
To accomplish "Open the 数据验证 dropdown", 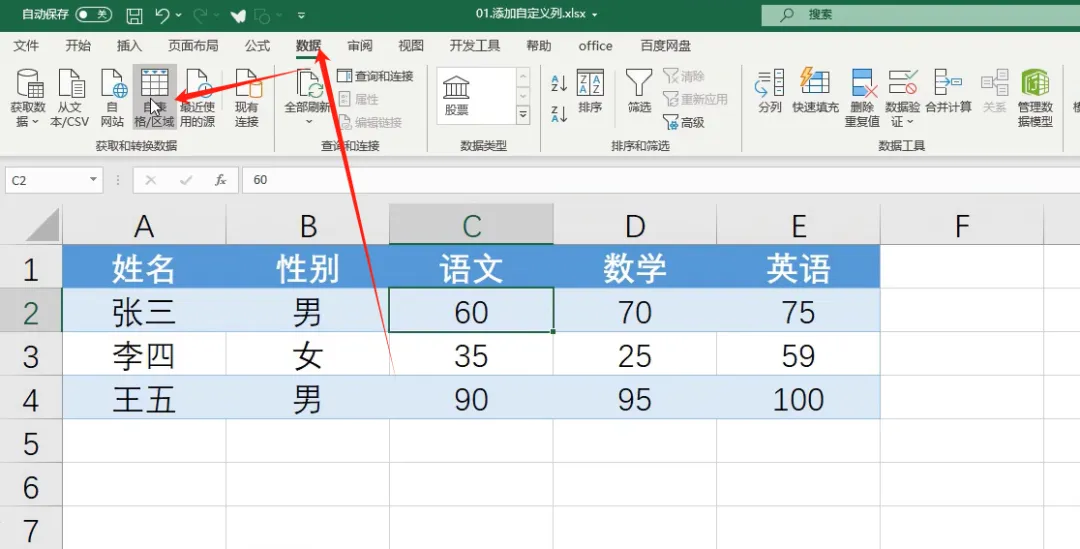I will click(x=902, y=98).
